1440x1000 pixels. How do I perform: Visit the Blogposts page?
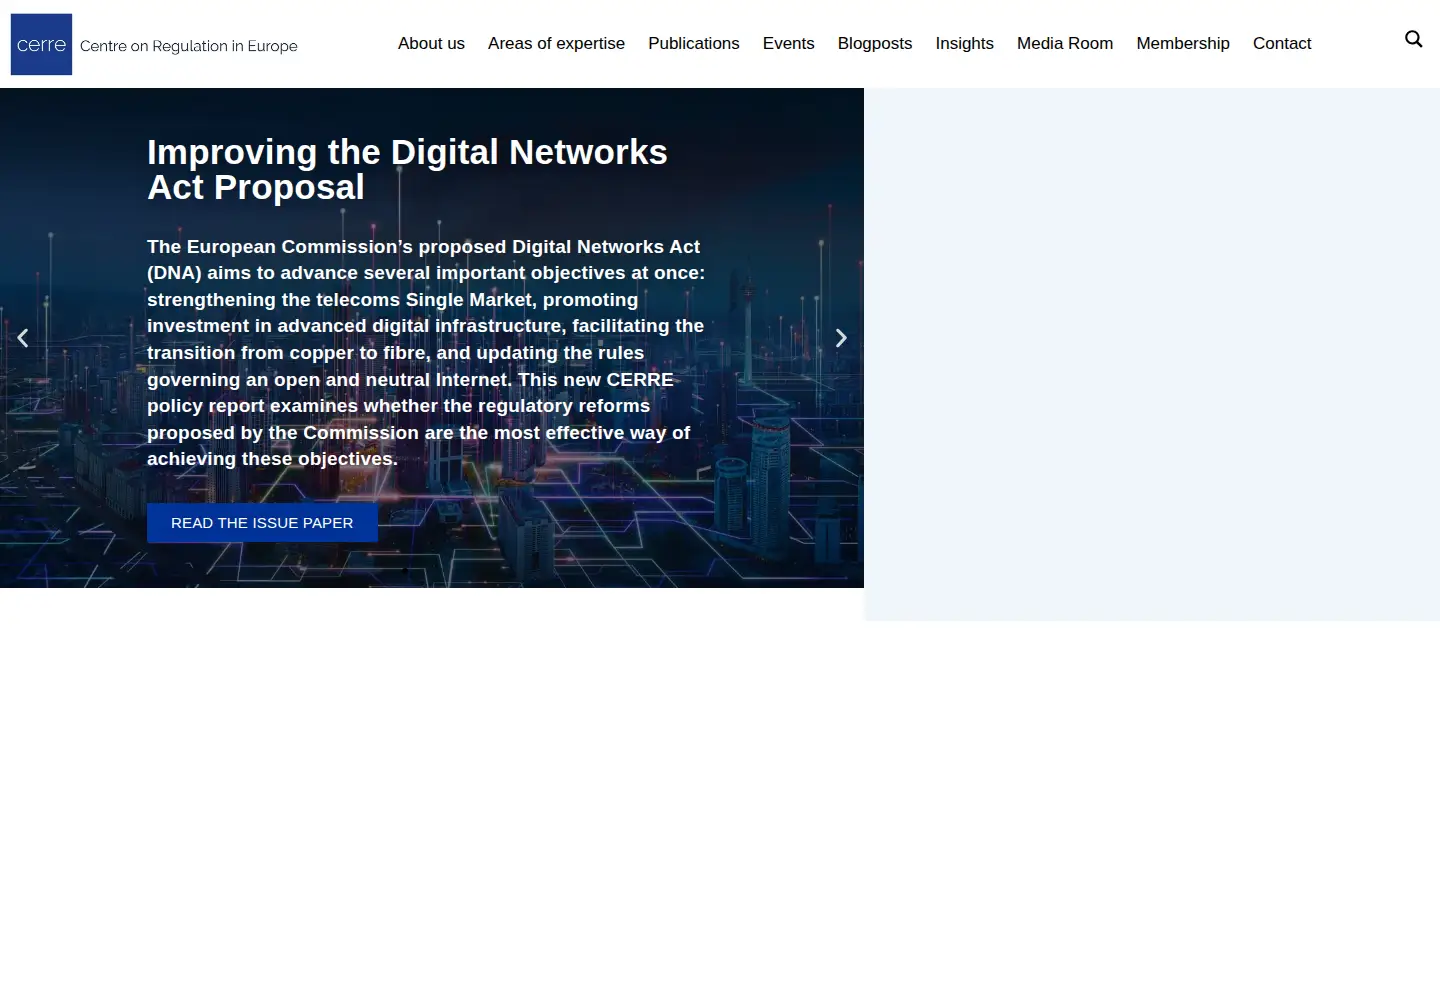point(875,43)
